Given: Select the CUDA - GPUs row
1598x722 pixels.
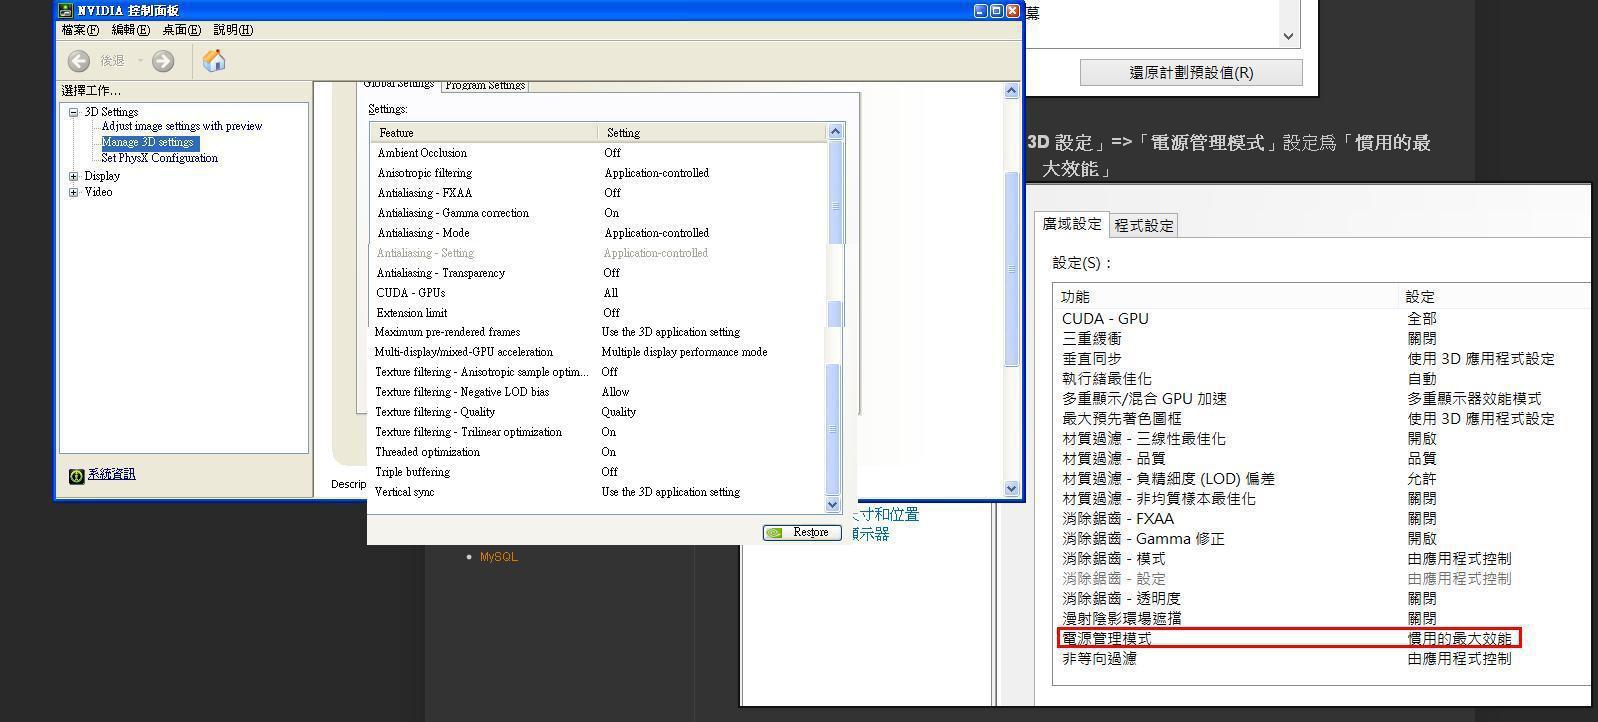Looking at the screenshot, I should coord(599,293).
